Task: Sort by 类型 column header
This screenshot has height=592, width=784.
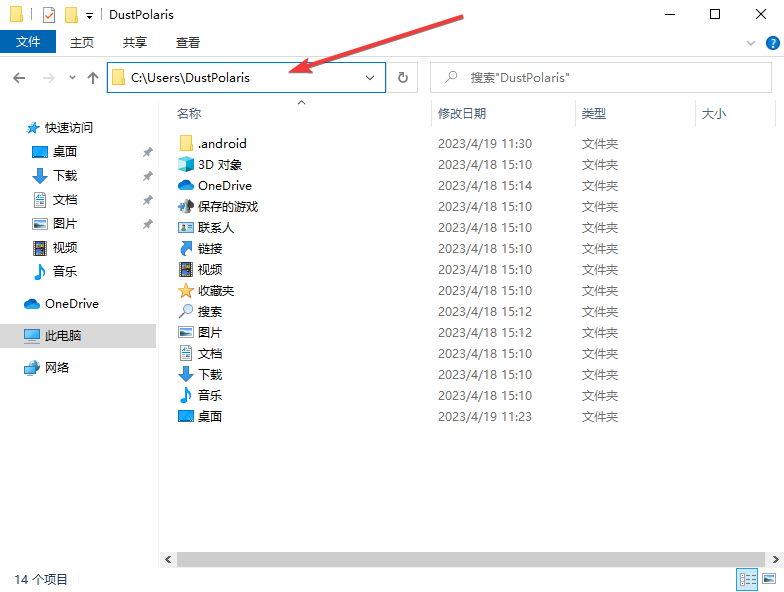Action: click(594, 114)
